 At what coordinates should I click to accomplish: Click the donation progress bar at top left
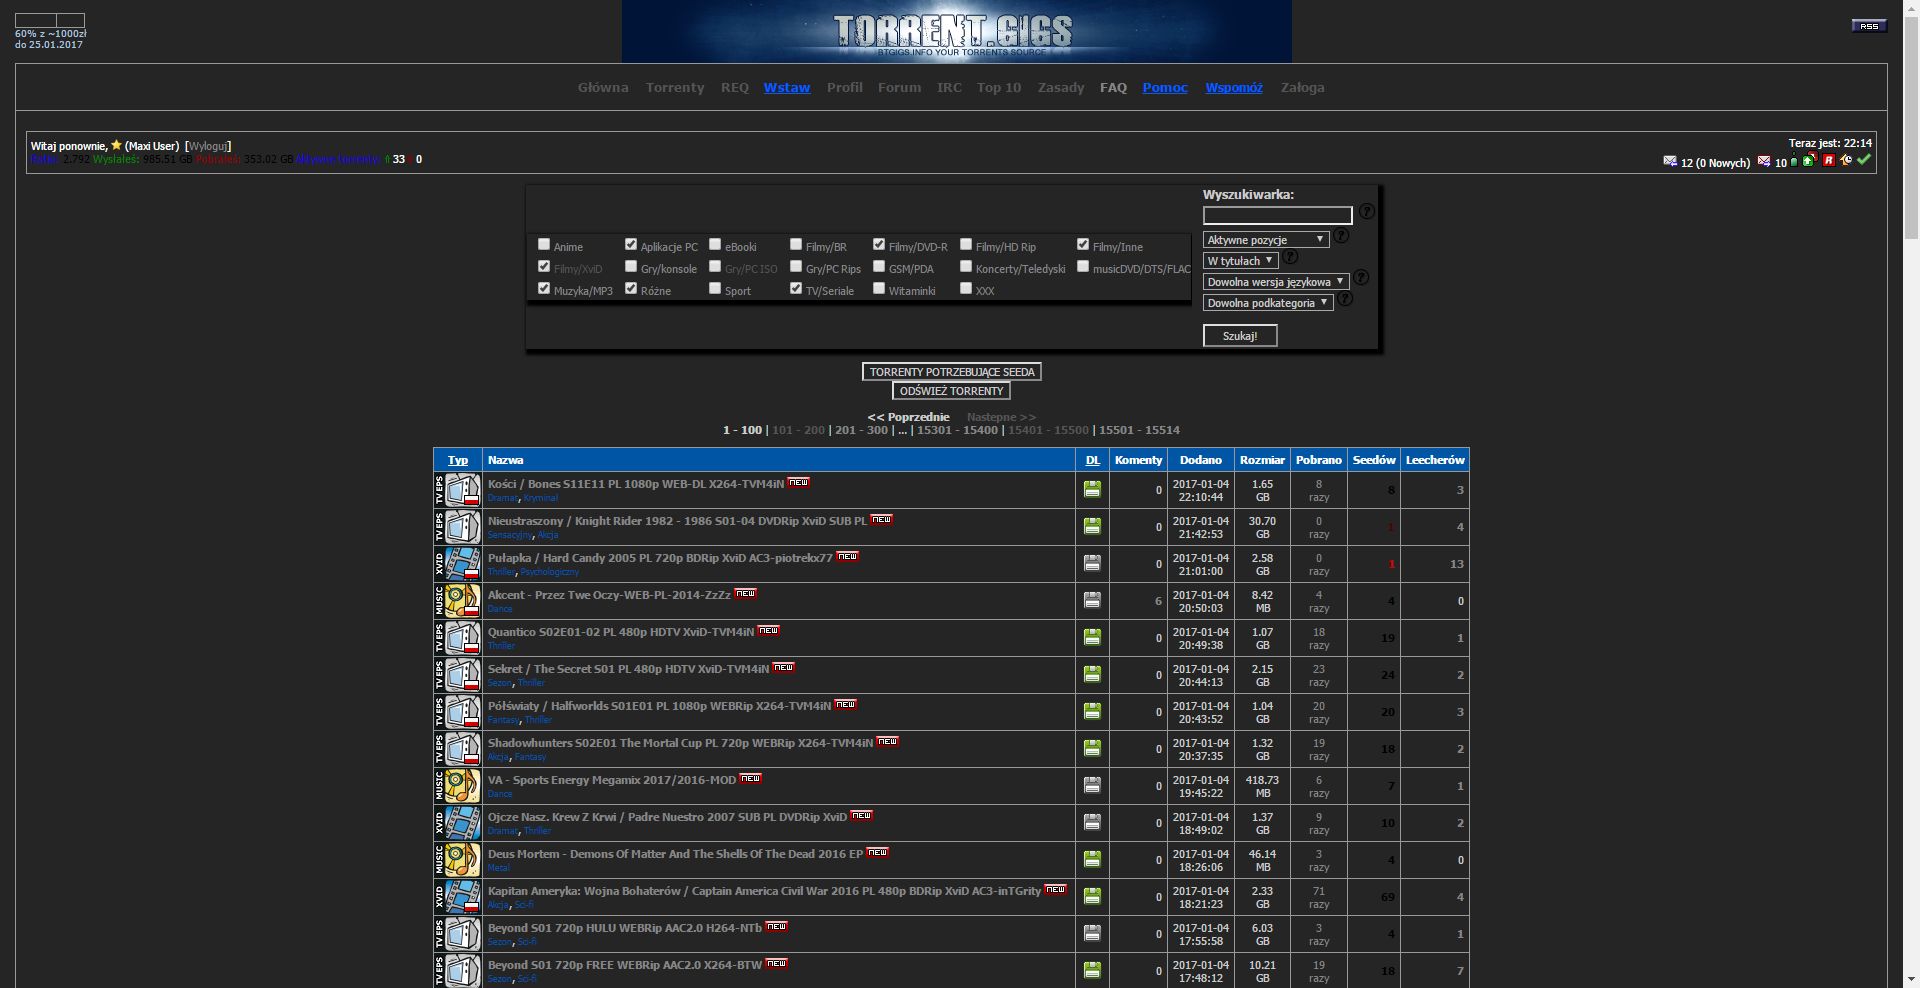pos(50,20)
